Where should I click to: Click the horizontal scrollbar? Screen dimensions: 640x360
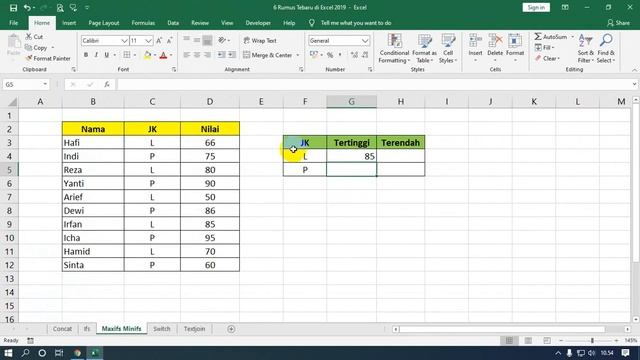pos(502,329)
